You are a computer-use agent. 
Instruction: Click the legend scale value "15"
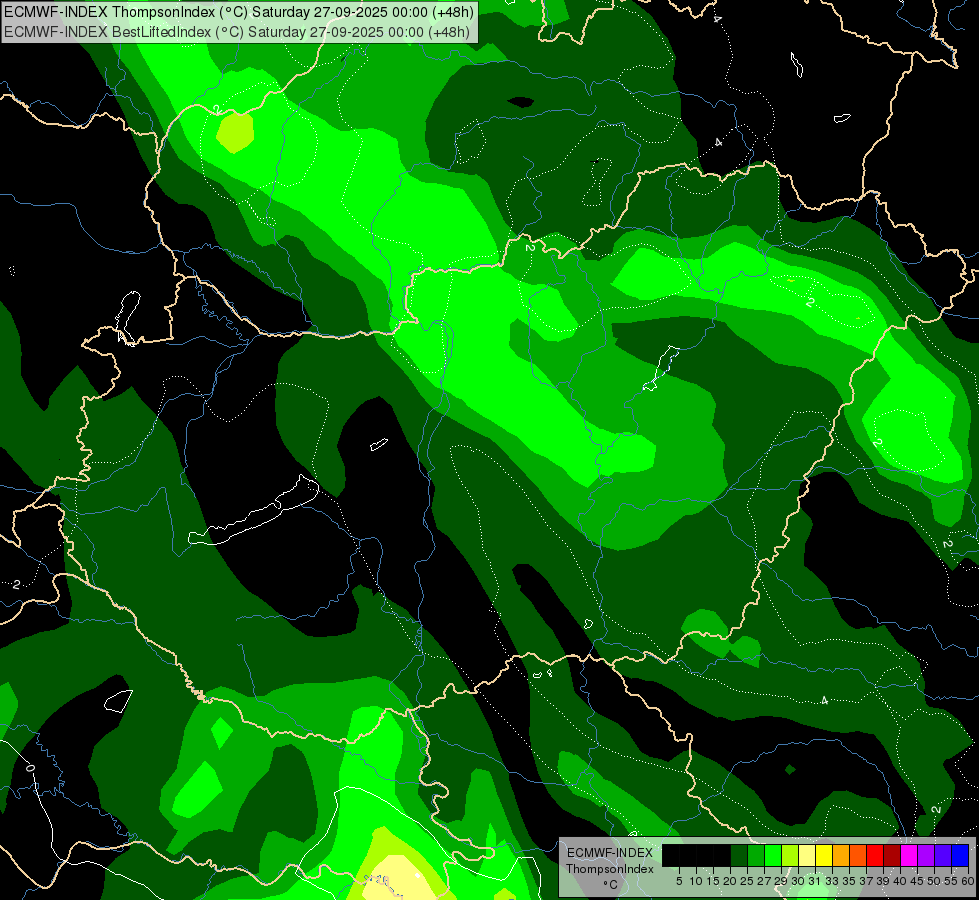(x=713, y=881)
